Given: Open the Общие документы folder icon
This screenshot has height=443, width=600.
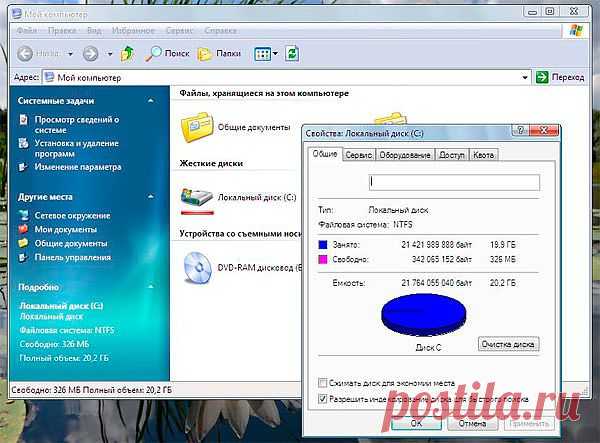Looking at the screenshot, I should tap(196, 126).
